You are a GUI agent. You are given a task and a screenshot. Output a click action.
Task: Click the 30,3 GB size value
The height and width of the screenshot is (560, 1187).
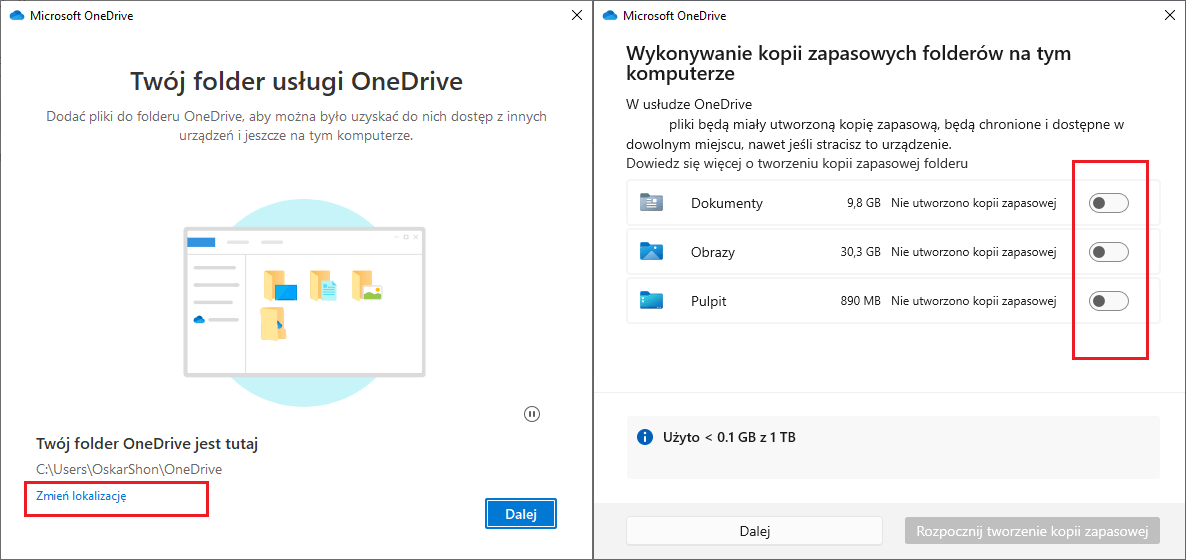[x=861, y=253]
